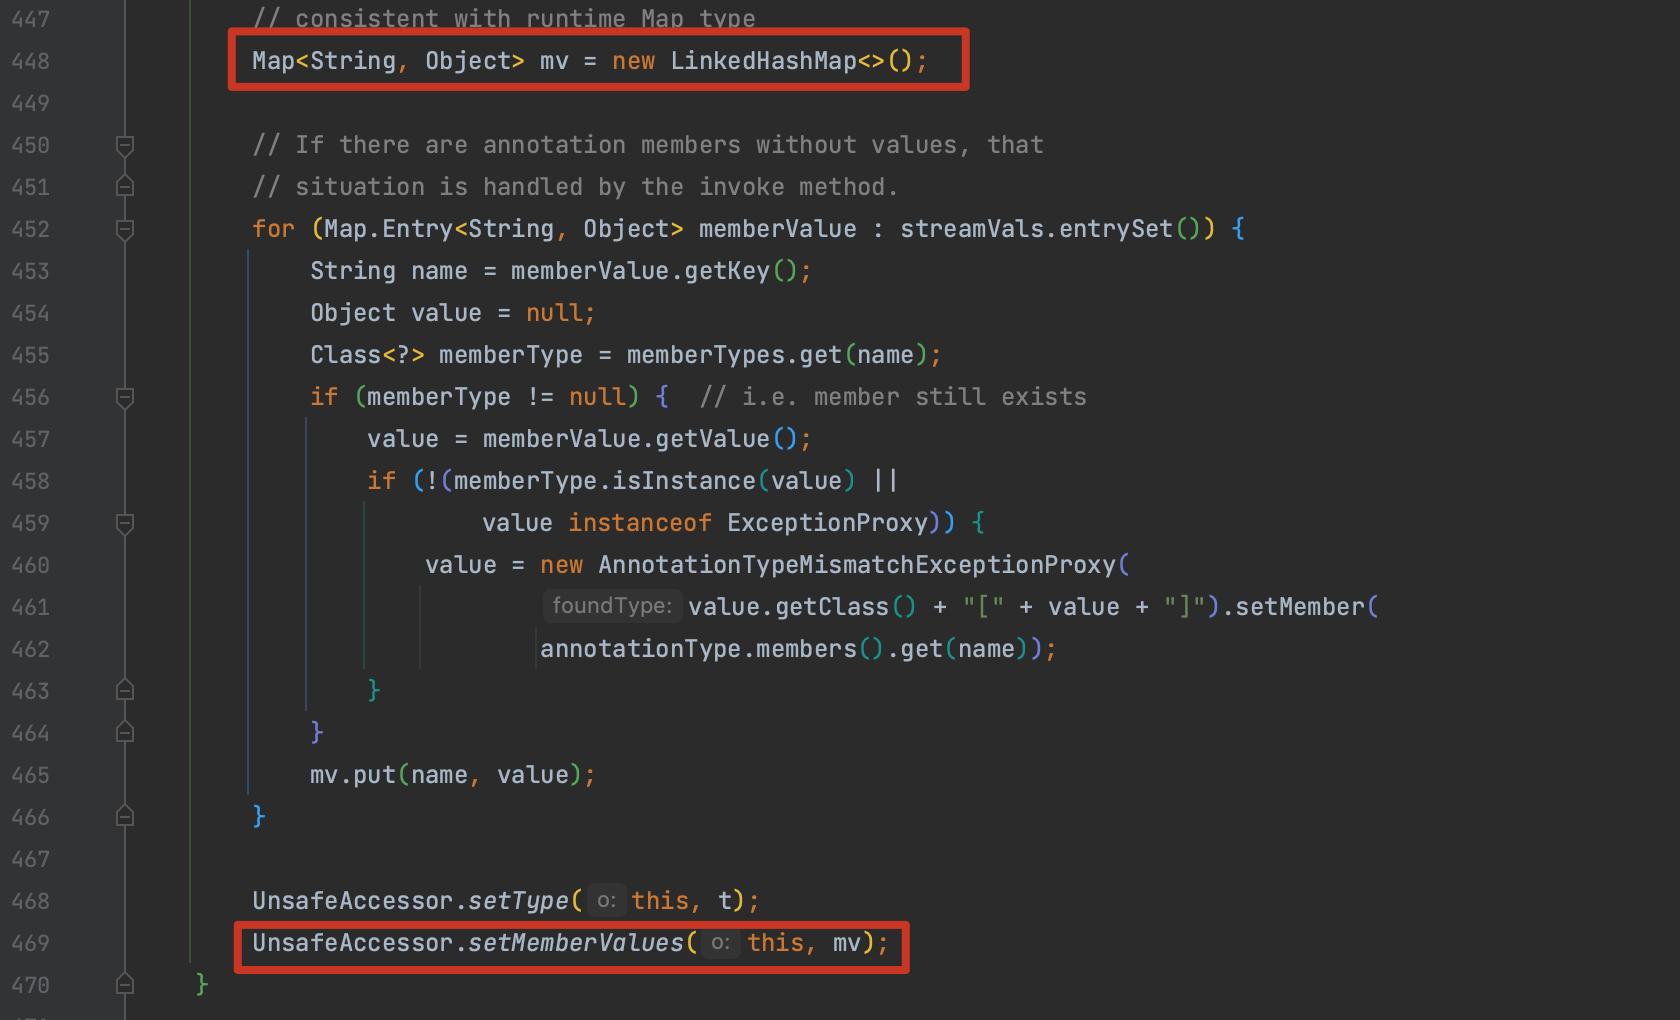Click the 'consistent with runtime Map type' comment

click(504, 18)
